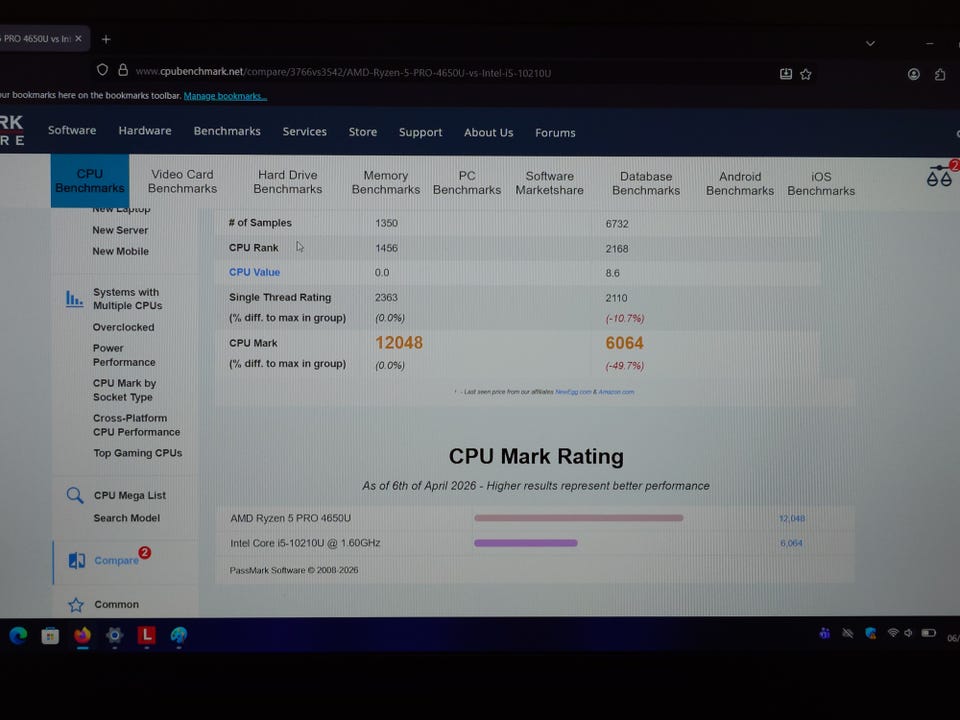Image resolution: width=960 pixels, height=720 pixels.
Task: Open Power Performance sidebar link
Action: [124, 355]
